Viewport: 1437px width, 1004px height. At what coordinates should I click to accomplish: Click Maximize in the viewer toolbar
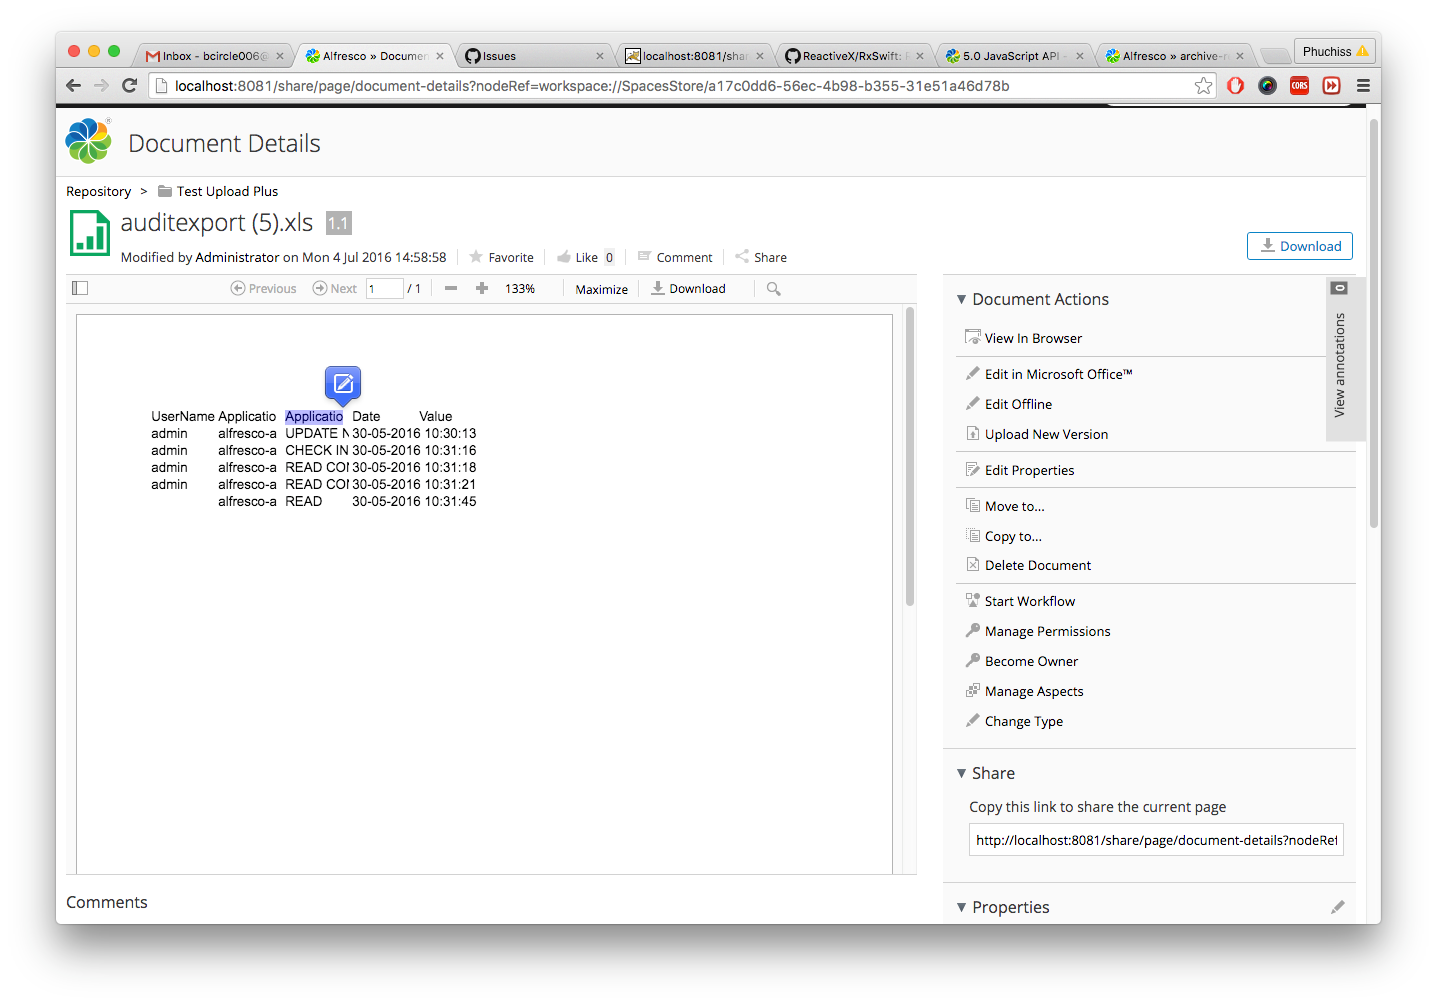602,289
